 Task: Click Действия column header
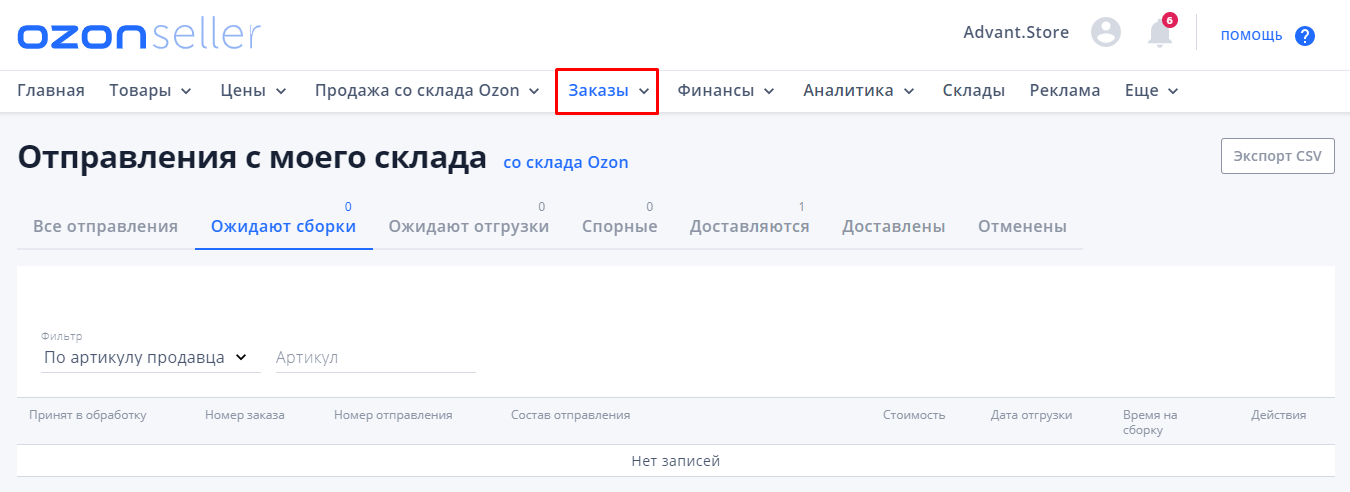click(1278, 415)
